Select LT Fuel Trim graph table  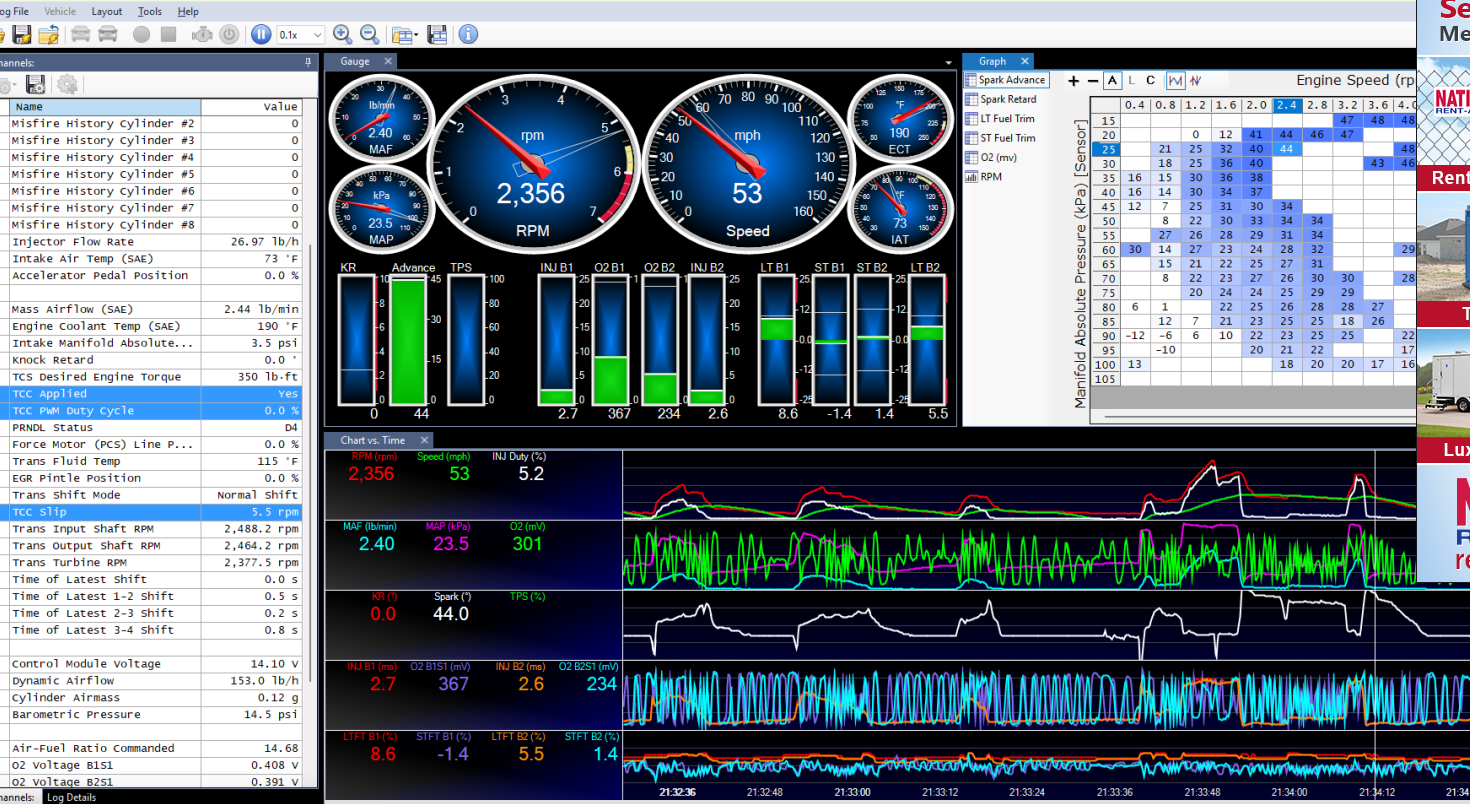pyautogui.click(x=1000, y=119)
